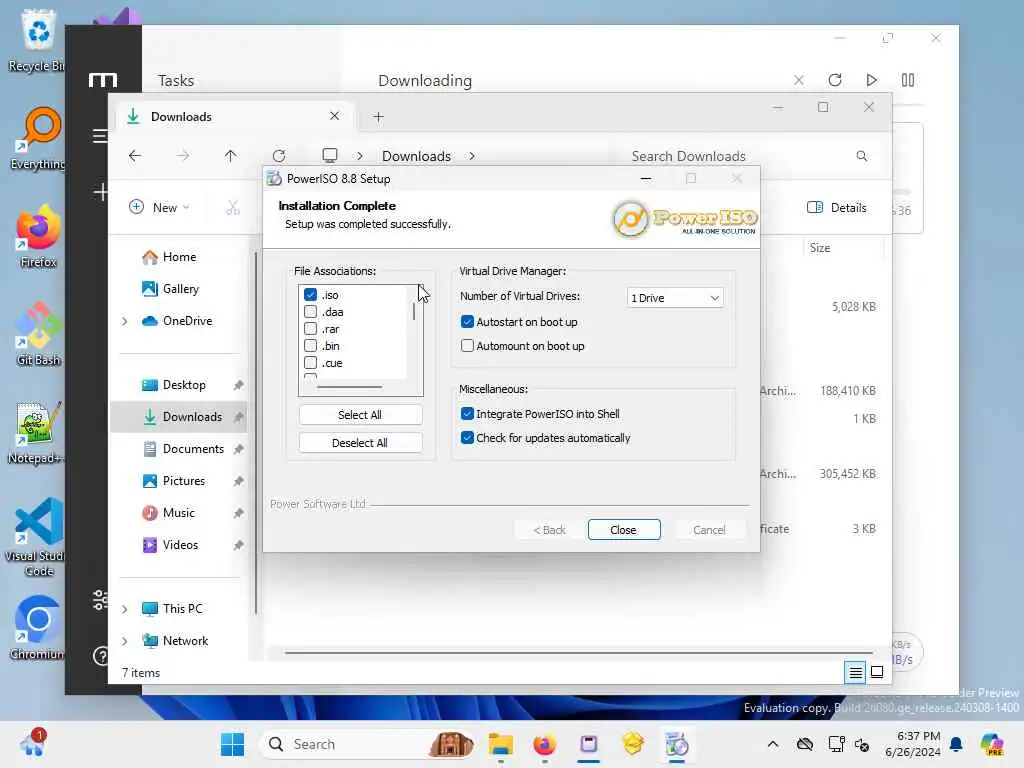The height and width of the screenshot is (768, 1024).
Task: Check the .cue file association
Action: [x=310, y=362]
